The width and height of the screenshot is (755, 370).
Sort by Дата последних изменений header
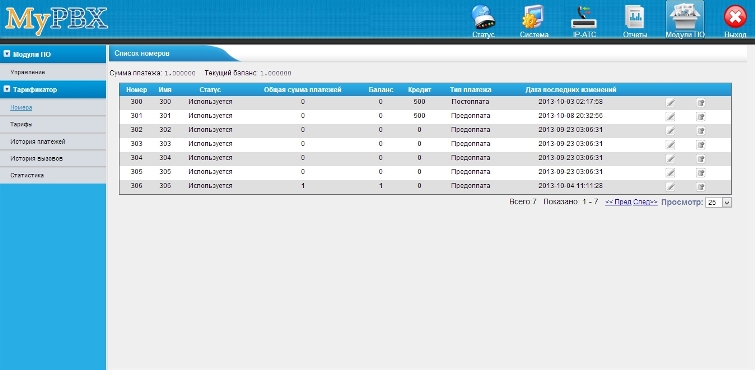(571, 90)
